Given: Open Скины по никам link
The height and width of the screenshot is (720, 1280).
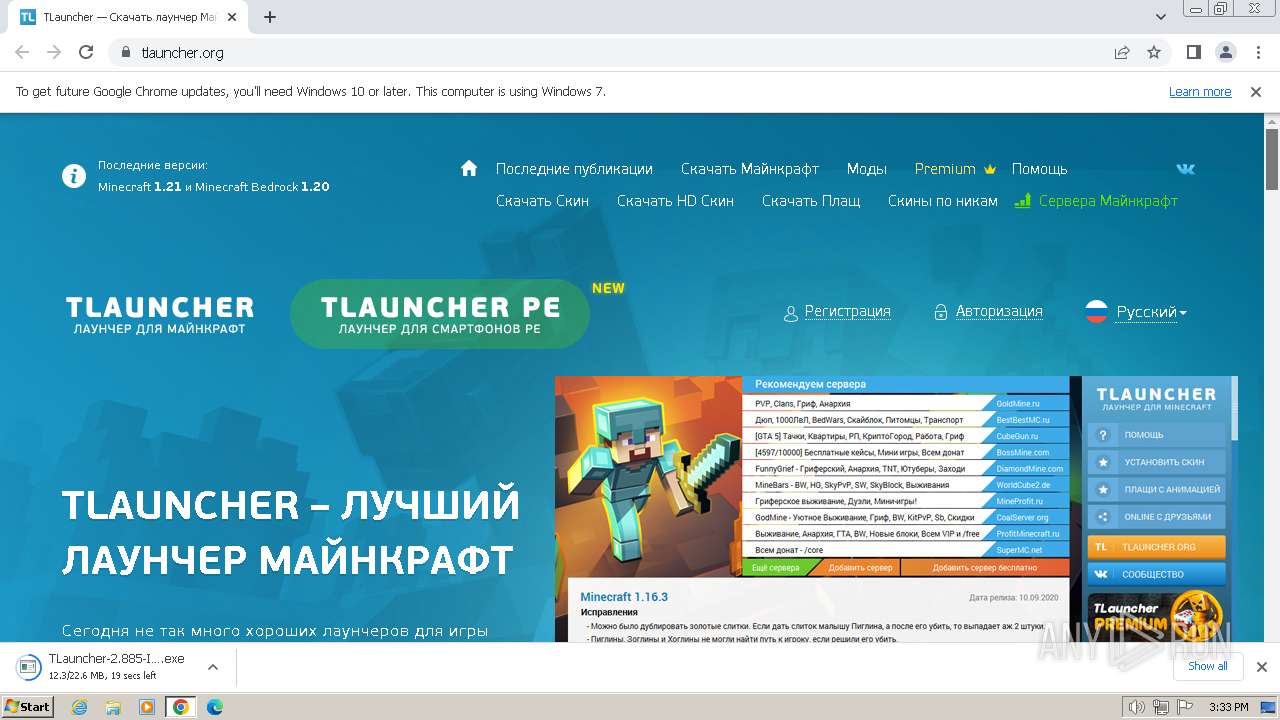Looking at the screenshot, I should (943, 201).
